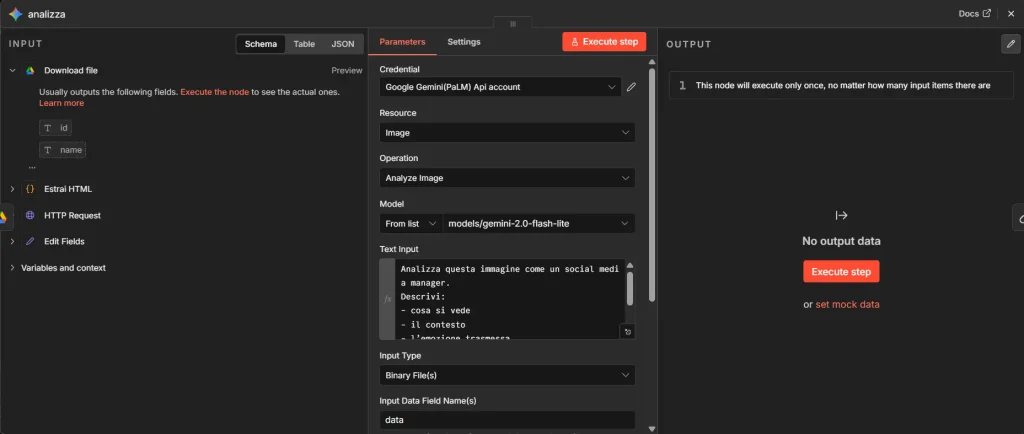Viewport: 1024px width, 434px height.
Task: Open the Settings tab
Action: click(x=464, y=42)
